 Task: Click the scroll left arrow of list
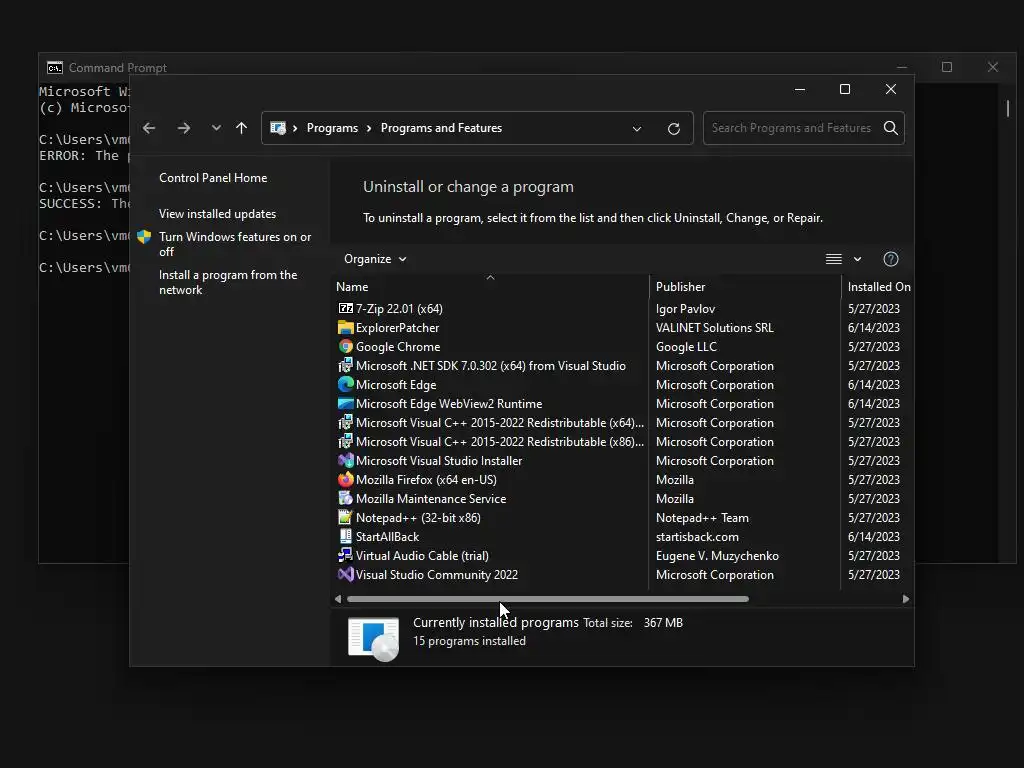click(338, 599)
